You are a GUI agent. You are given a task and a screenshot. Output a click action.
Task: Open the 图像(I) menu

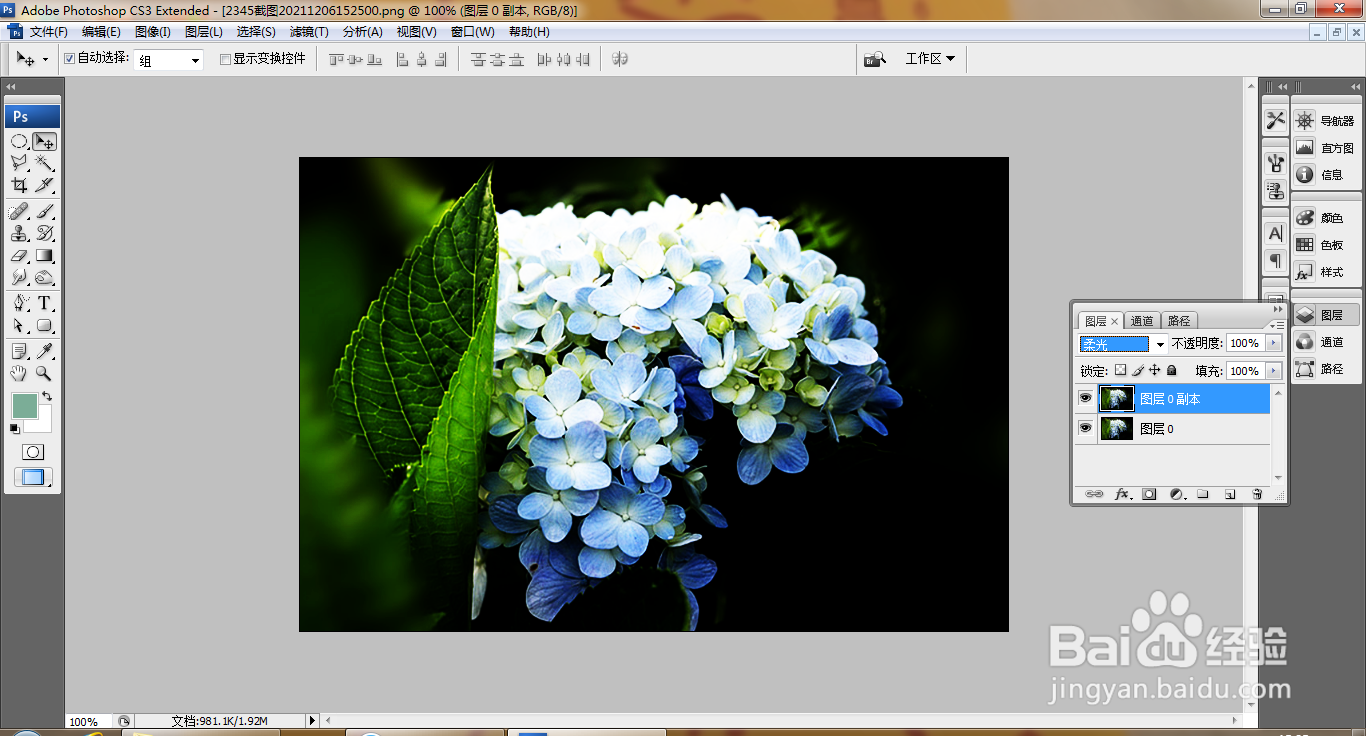coord(153,32)
